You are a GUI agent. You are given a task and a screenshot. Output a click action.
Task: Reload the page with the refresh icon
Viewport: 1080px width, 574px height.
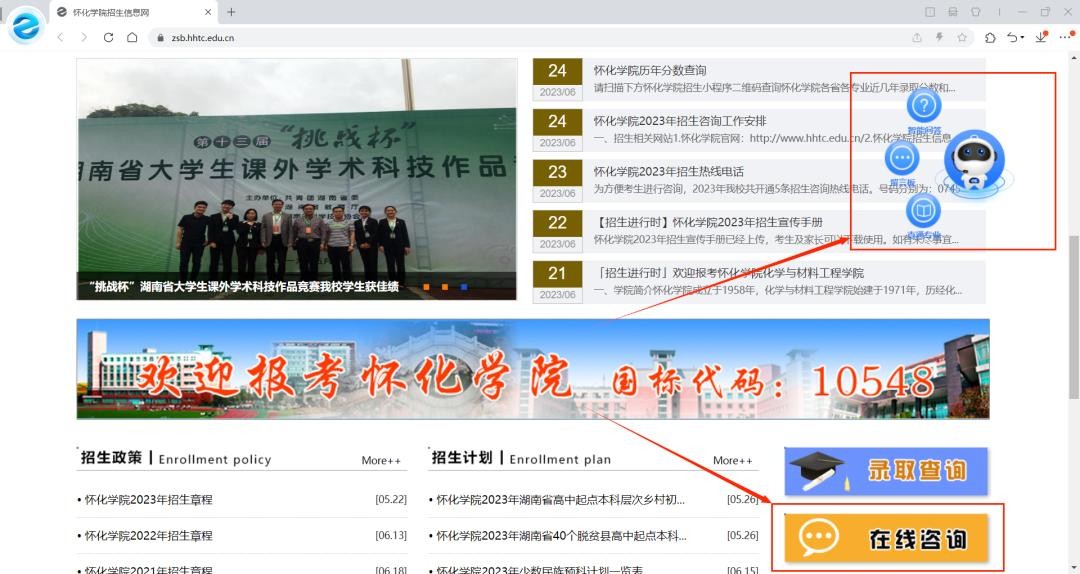tap(109, 37)
